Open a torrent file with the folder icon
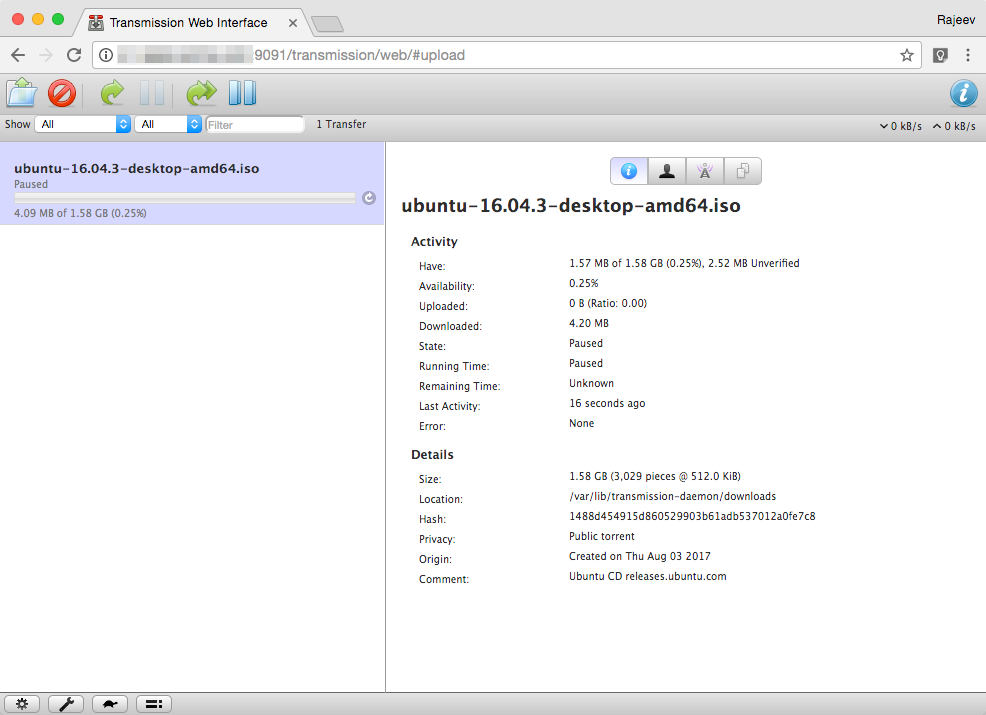This screenshot has width=986, height=715. click(22, 93)
